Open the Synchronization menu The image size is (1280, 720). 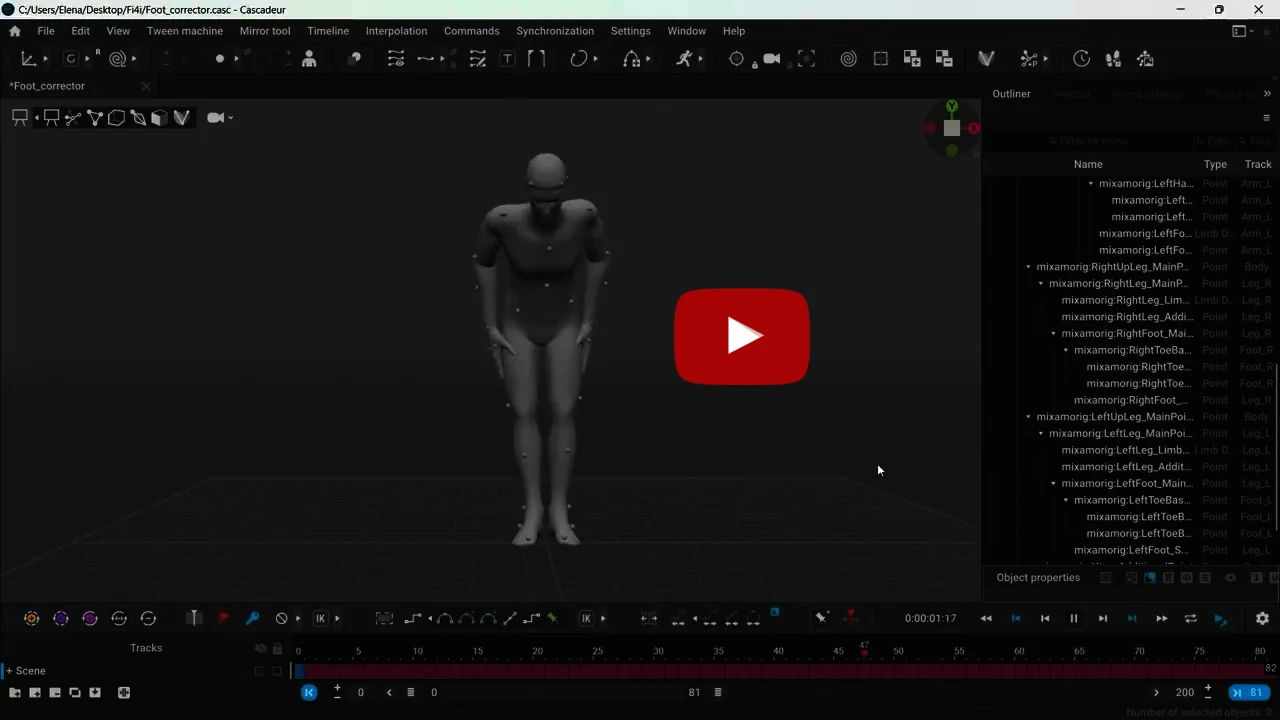pos(555,31)
